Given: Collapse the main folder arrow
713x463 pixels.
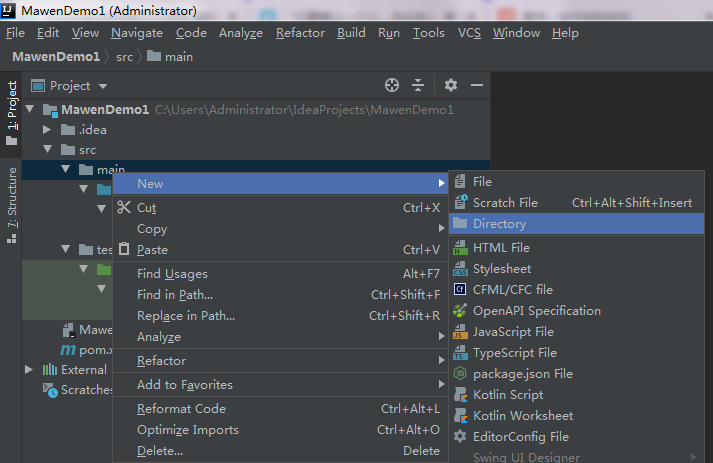Looking at the screenshot, I should coord(65,169).
